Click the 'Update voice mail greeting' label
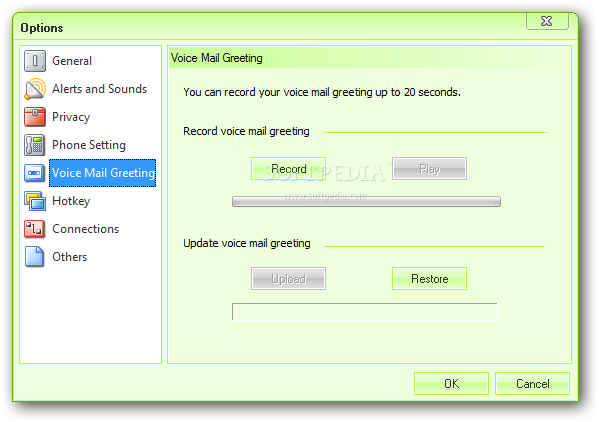This screenshot has height=422, width=599. 247,243
